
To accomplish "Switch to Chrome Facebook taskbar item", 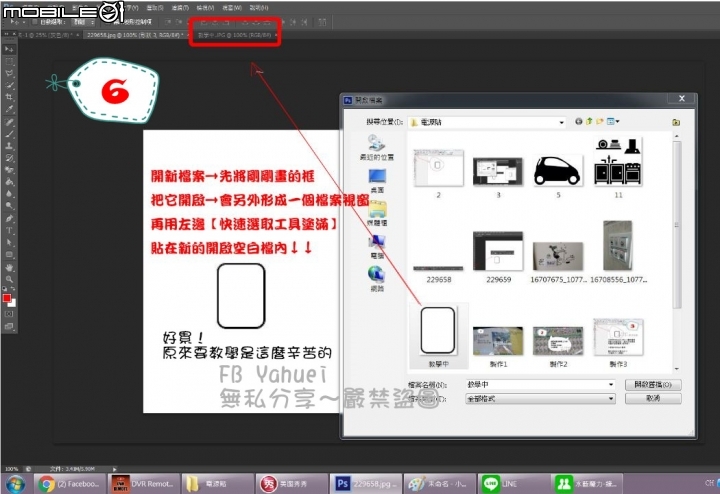I will pyautogui.click(x=70, y=484).
